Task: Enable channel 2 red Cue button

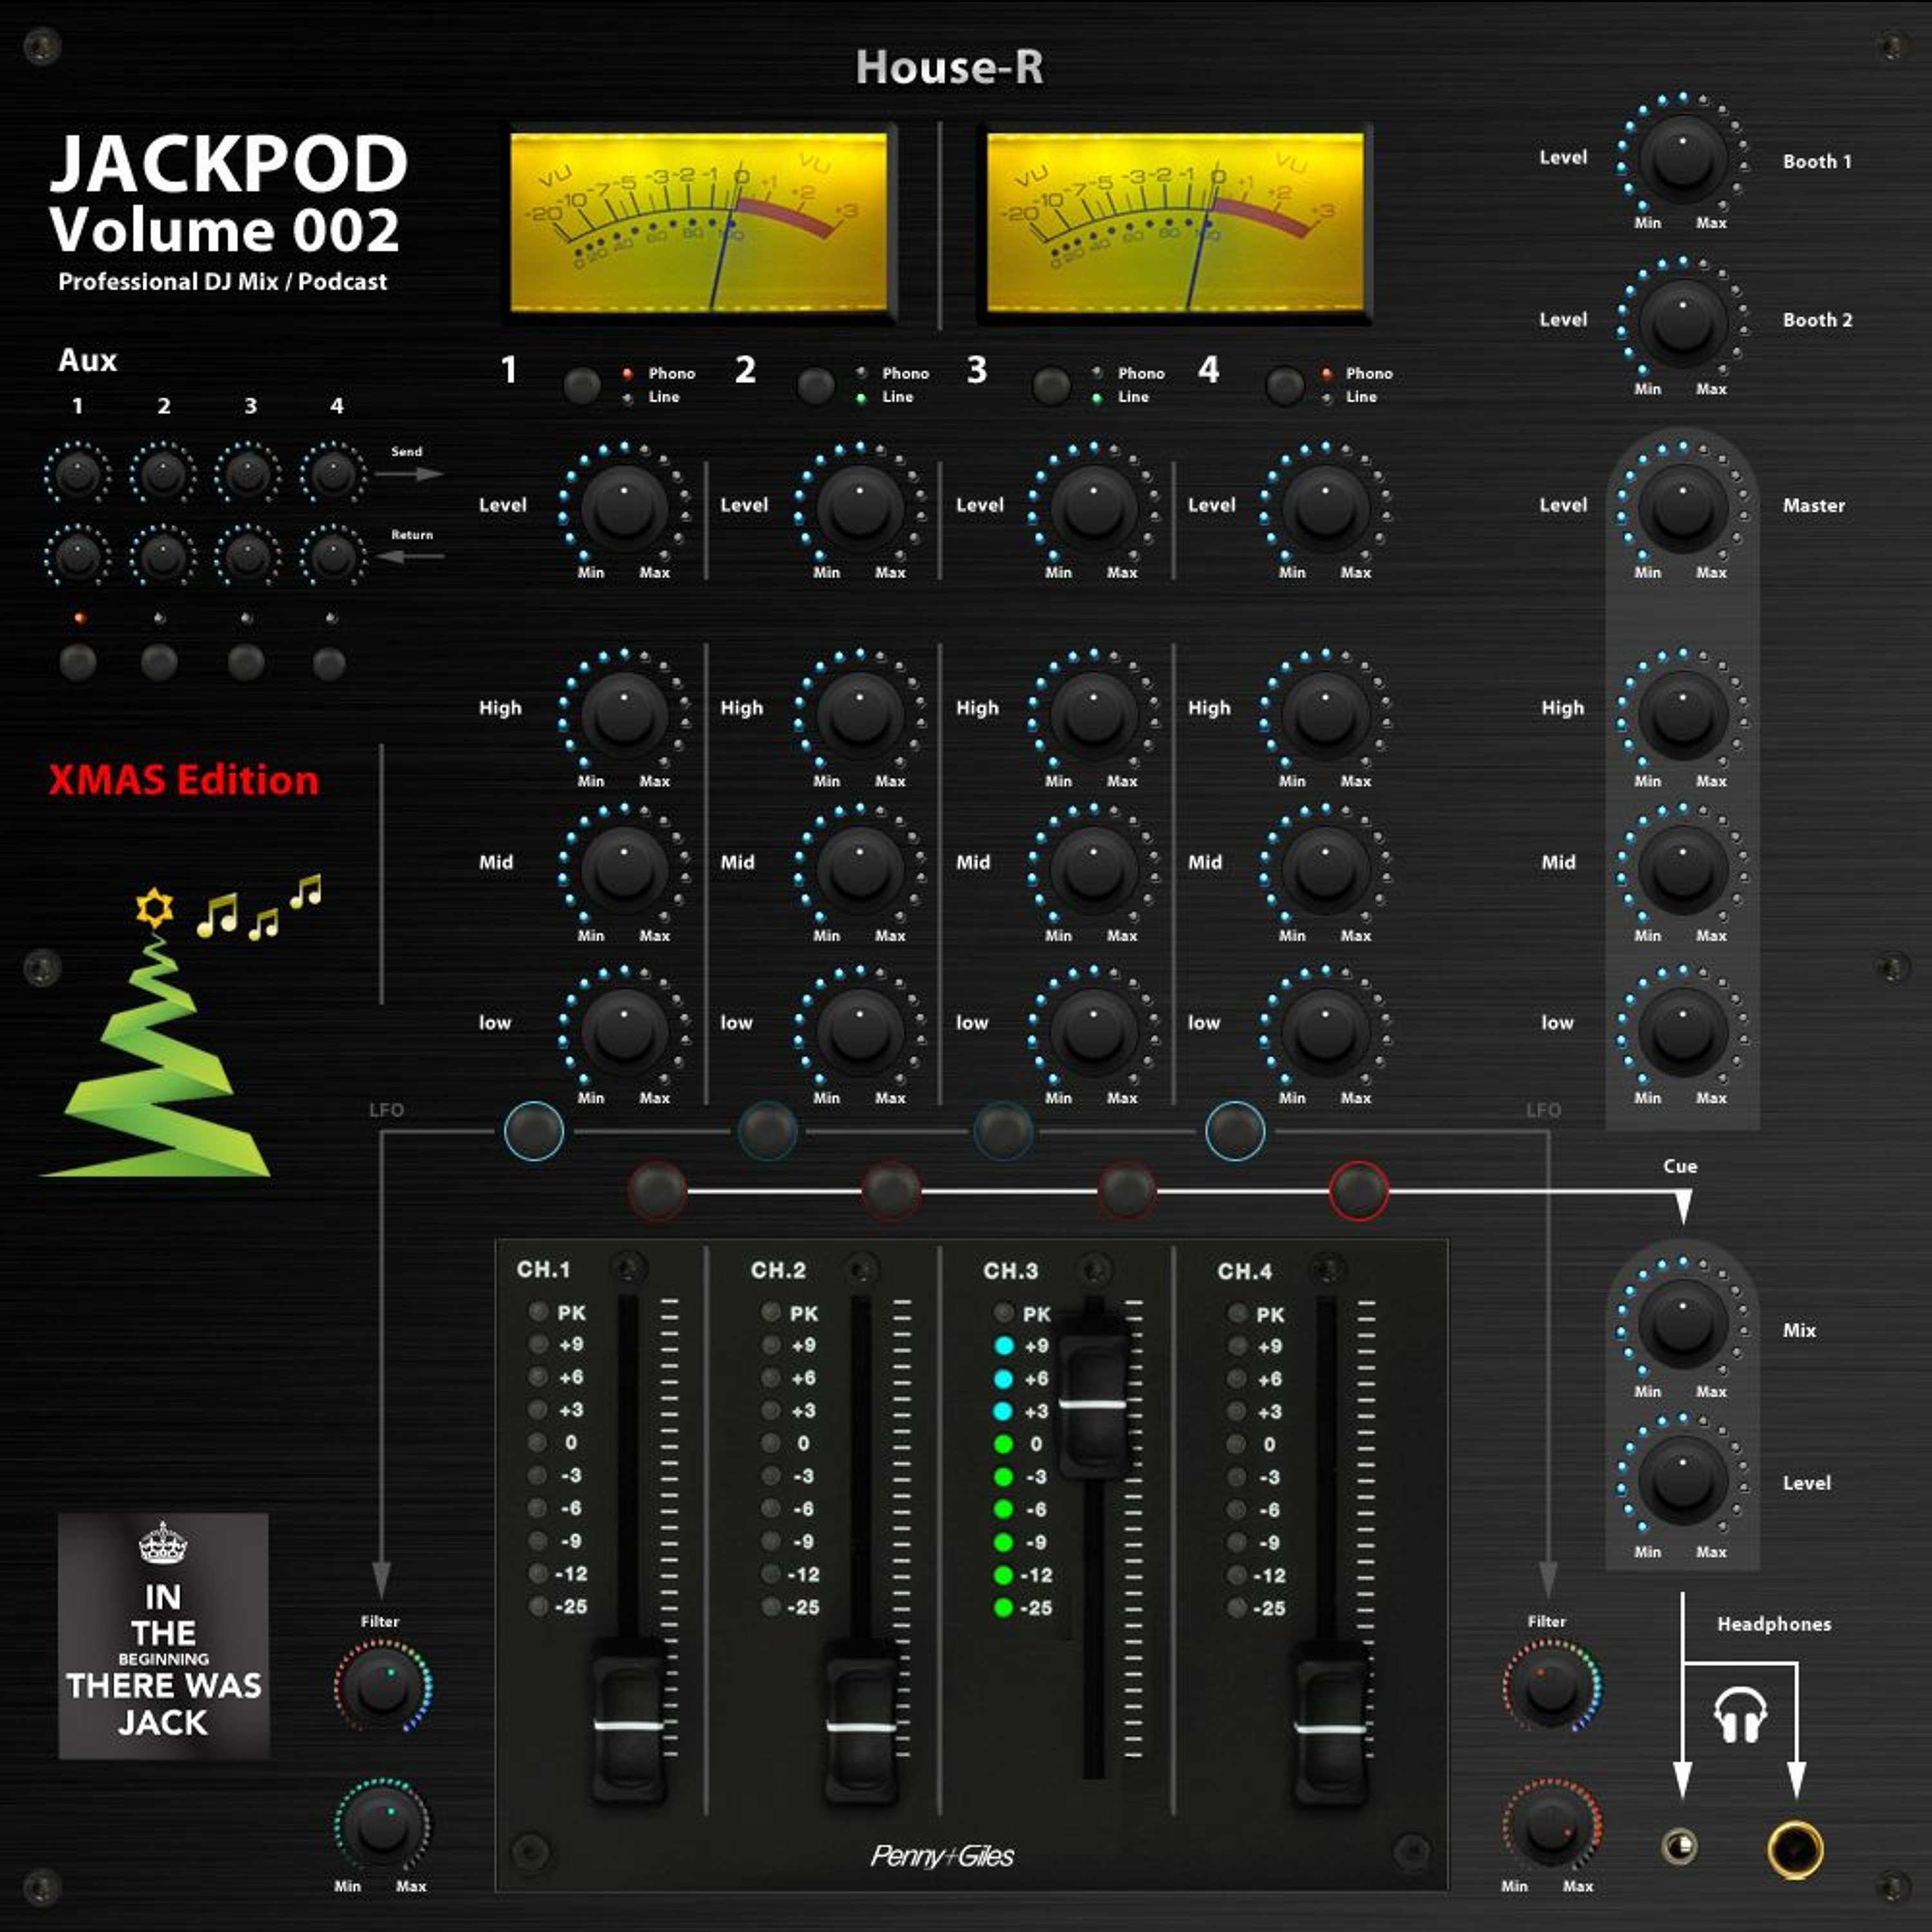Action: pos(891,1190)
